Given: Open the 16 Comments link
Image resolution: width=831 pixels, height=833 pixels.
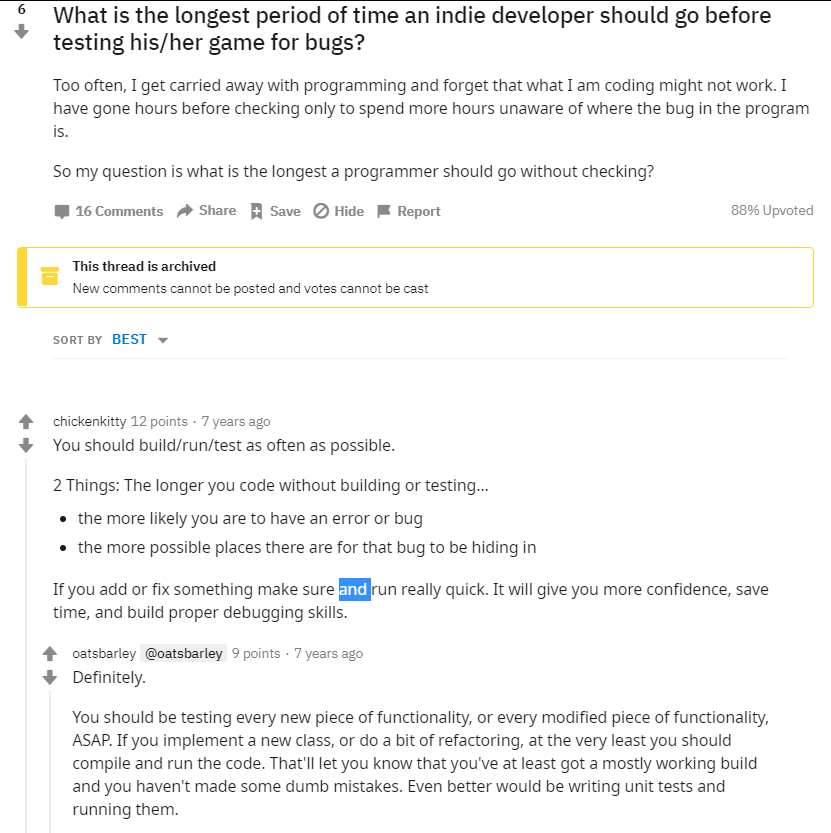Looking at the screenshot, I should pyautogui.click(x=109, y=211).
